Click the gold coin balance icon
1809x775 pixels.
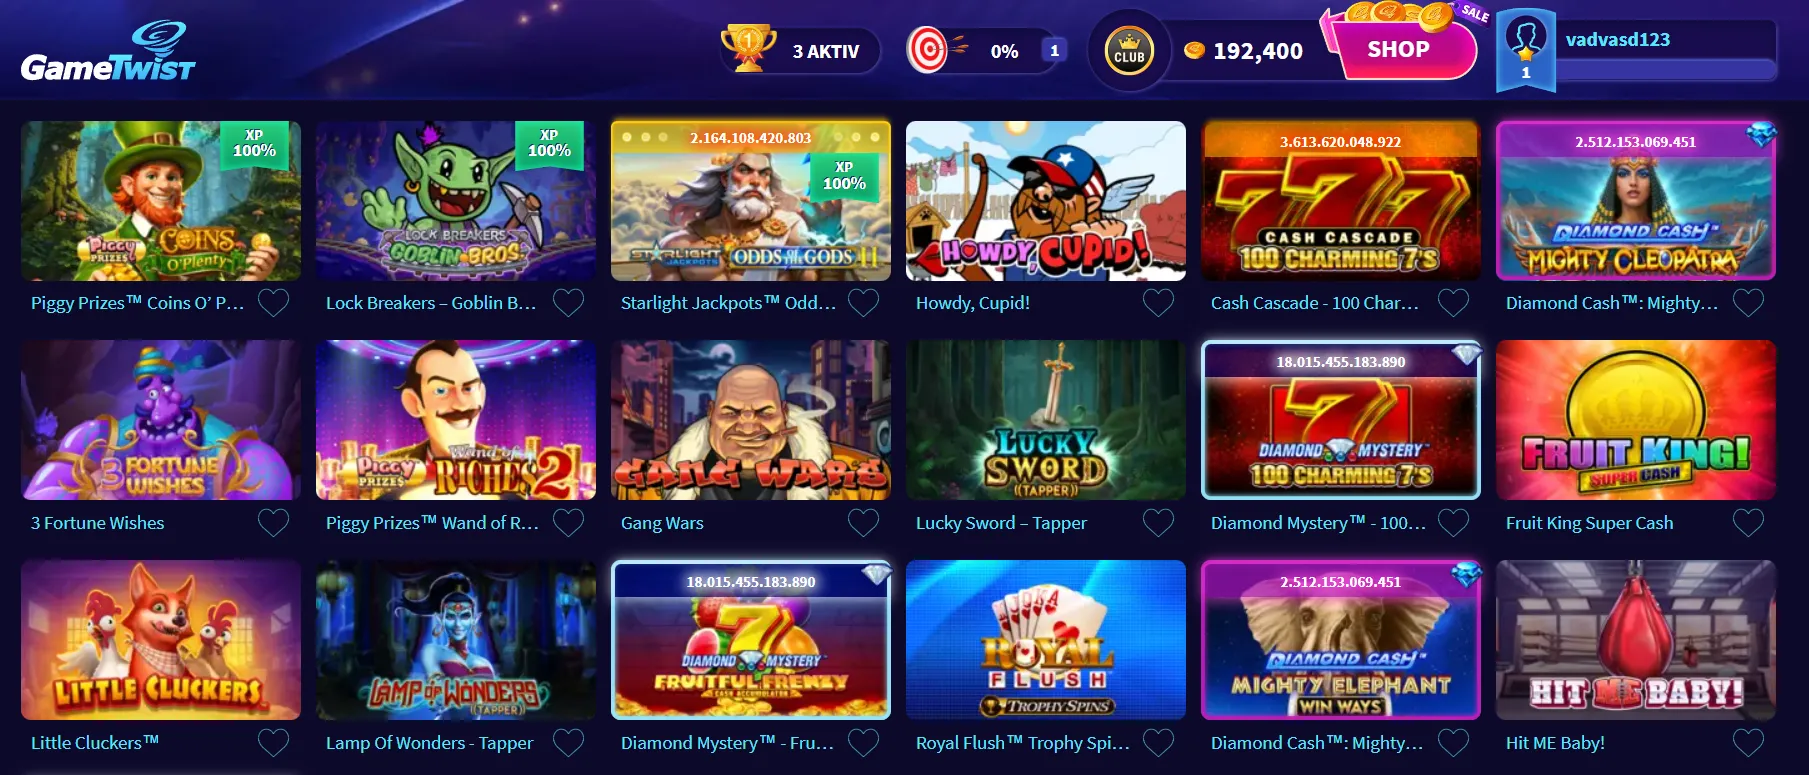1194,51
